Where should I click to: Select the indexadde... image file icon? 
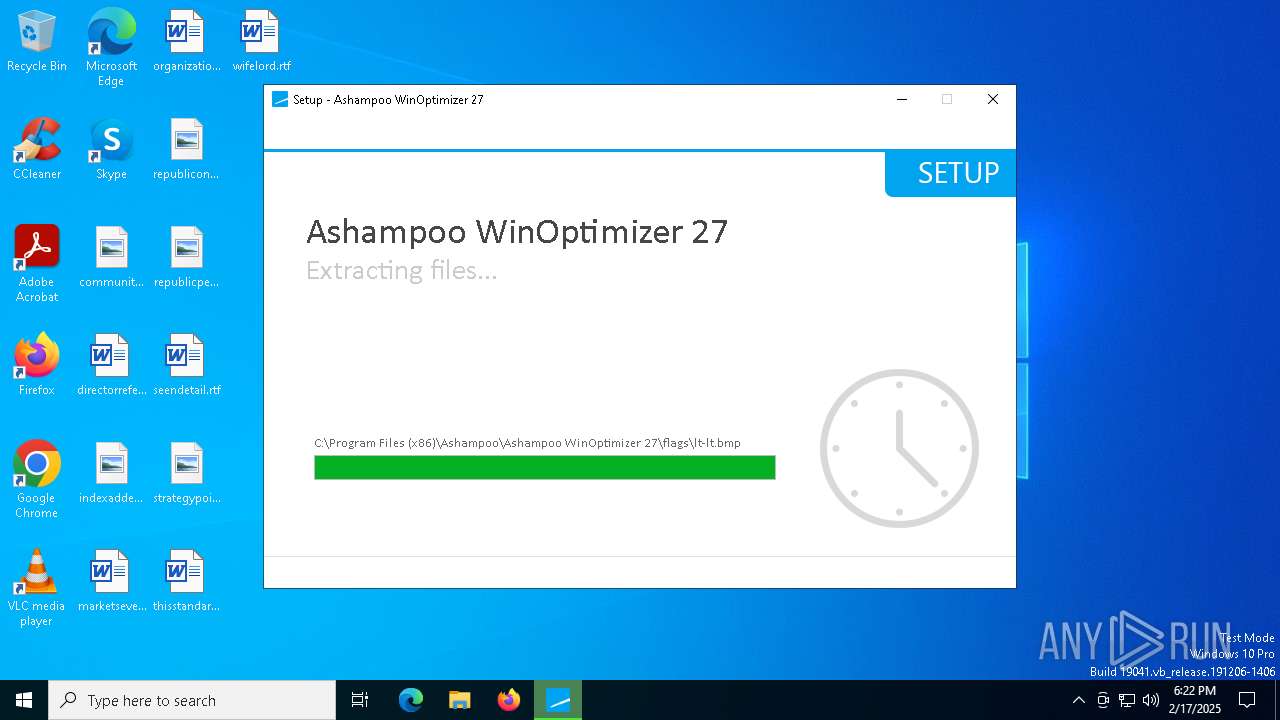click(x=111, y=473)
